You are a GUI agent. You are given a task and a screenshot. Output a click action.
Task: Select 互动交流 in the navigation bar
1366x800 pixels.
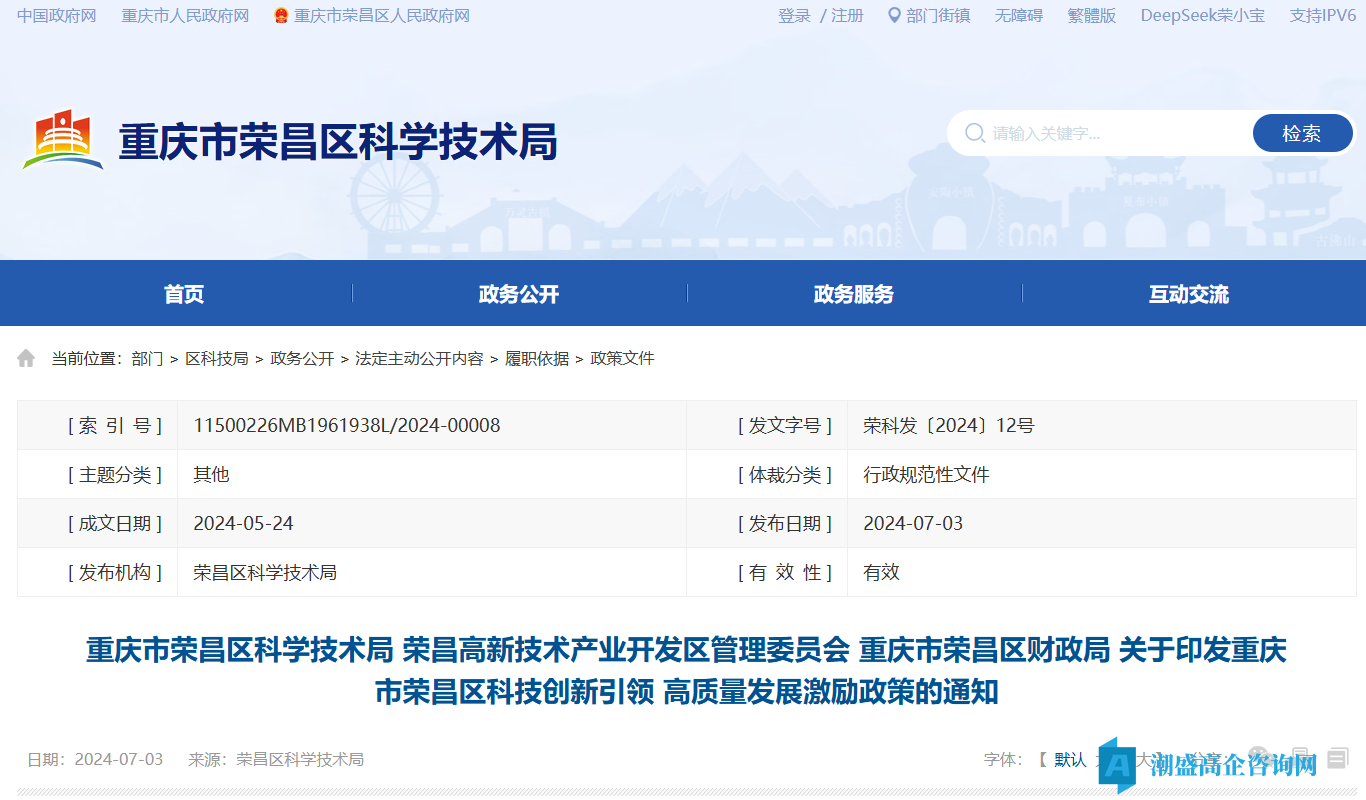pos(1188,293)
